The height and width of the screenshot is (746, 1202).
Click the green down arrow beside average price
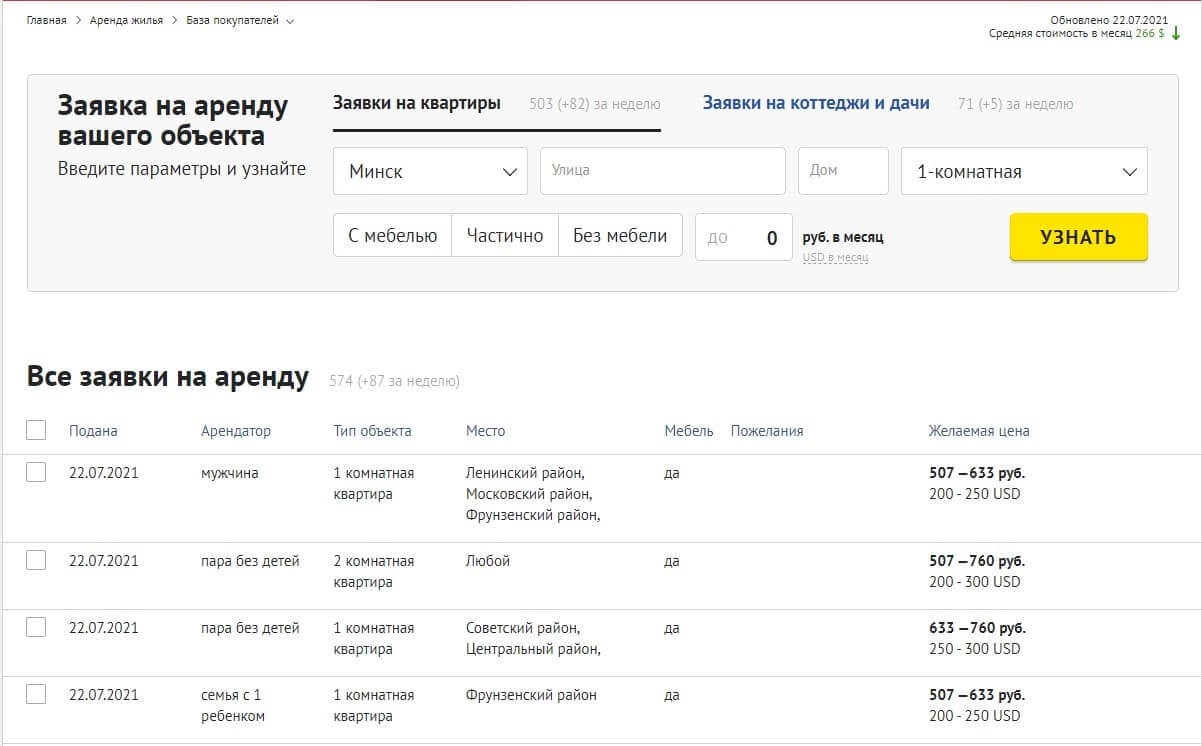(1176, 33)
